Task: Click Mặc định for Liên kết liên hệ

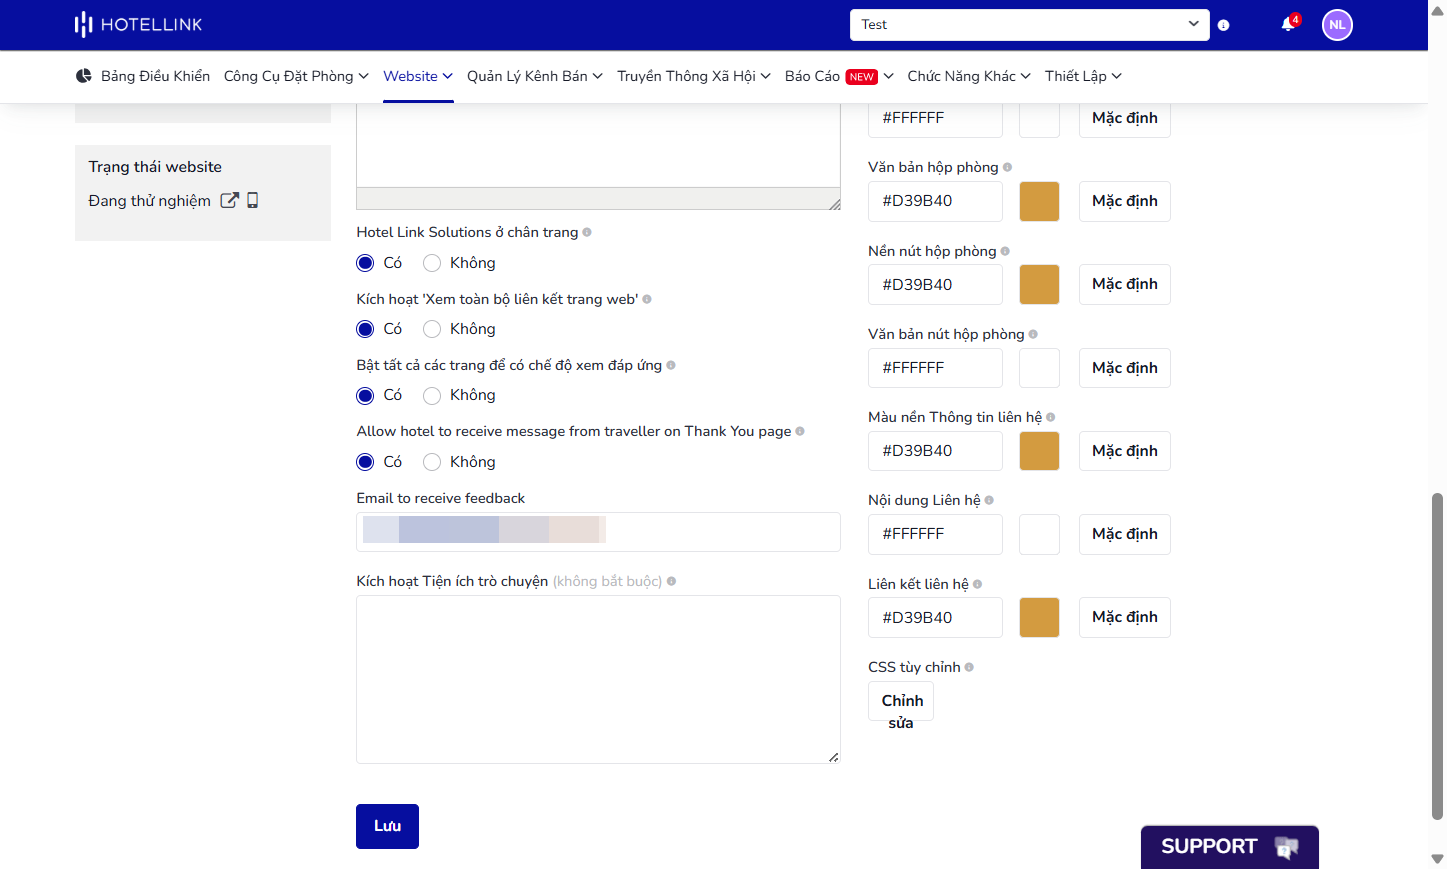Action: [x=1124, y=617]
